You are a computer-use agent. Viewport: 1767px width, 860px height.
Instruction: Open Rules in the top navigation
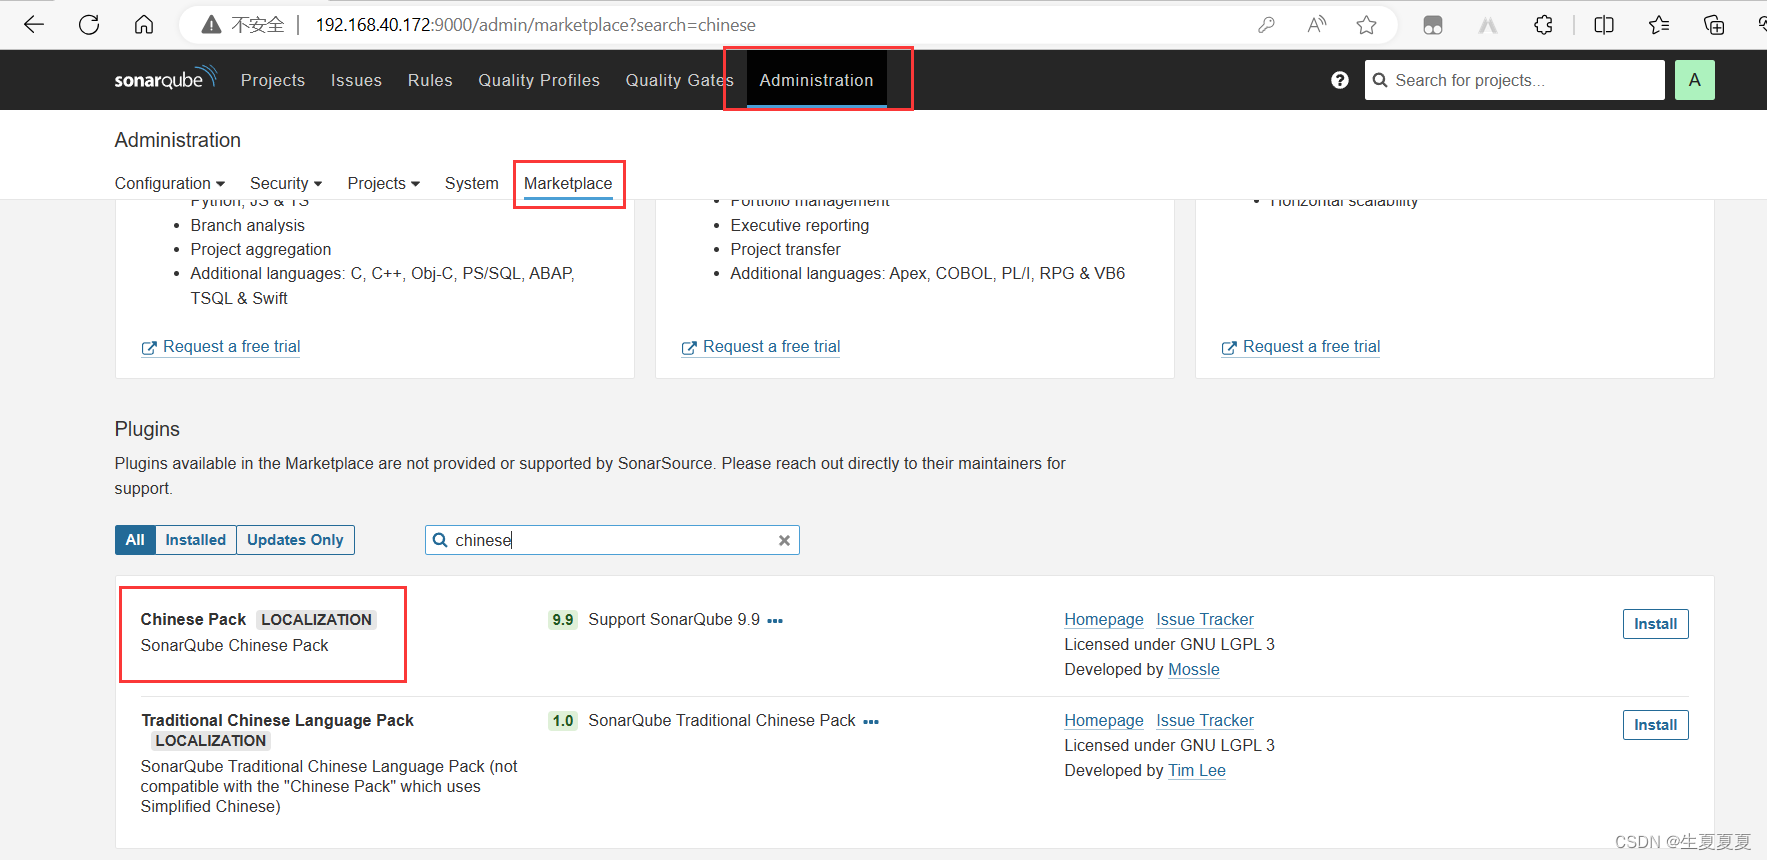pos(430,80)
